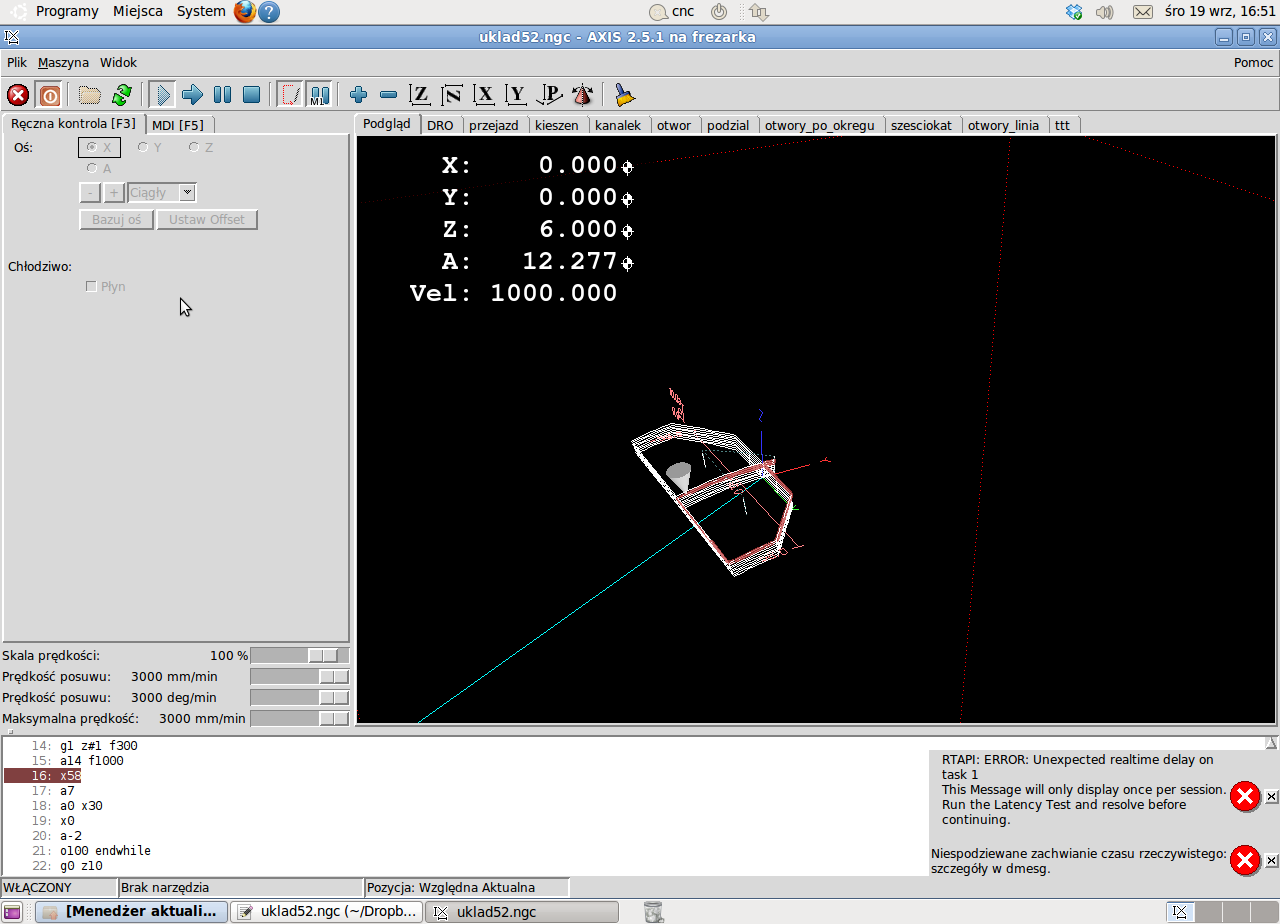Select the X axis radio button
This screenshot has width=1280, height=924.
tap(99, 147)
